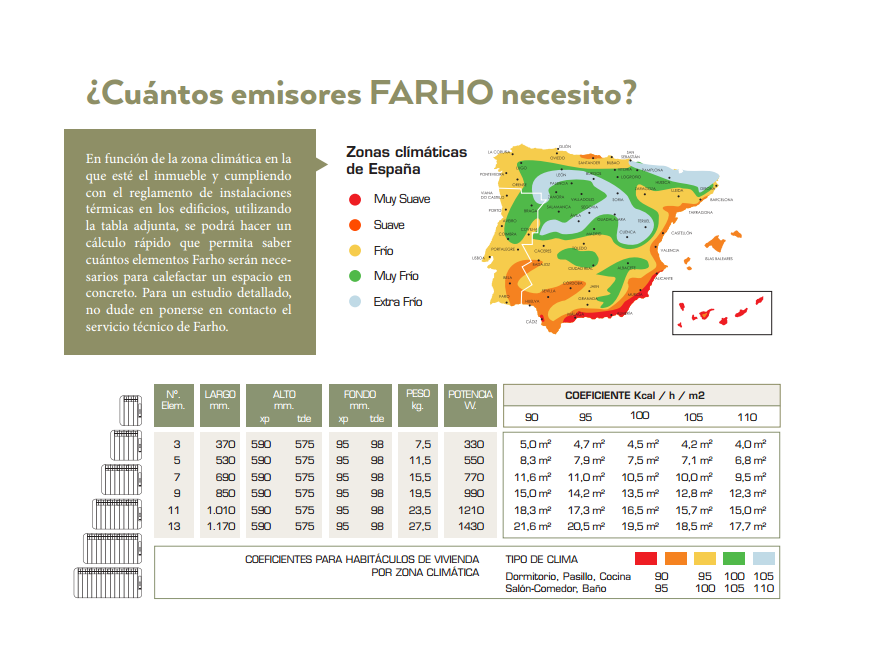
Task: Click the olive paragraph box about zona climática
Action: click(190, 242)
